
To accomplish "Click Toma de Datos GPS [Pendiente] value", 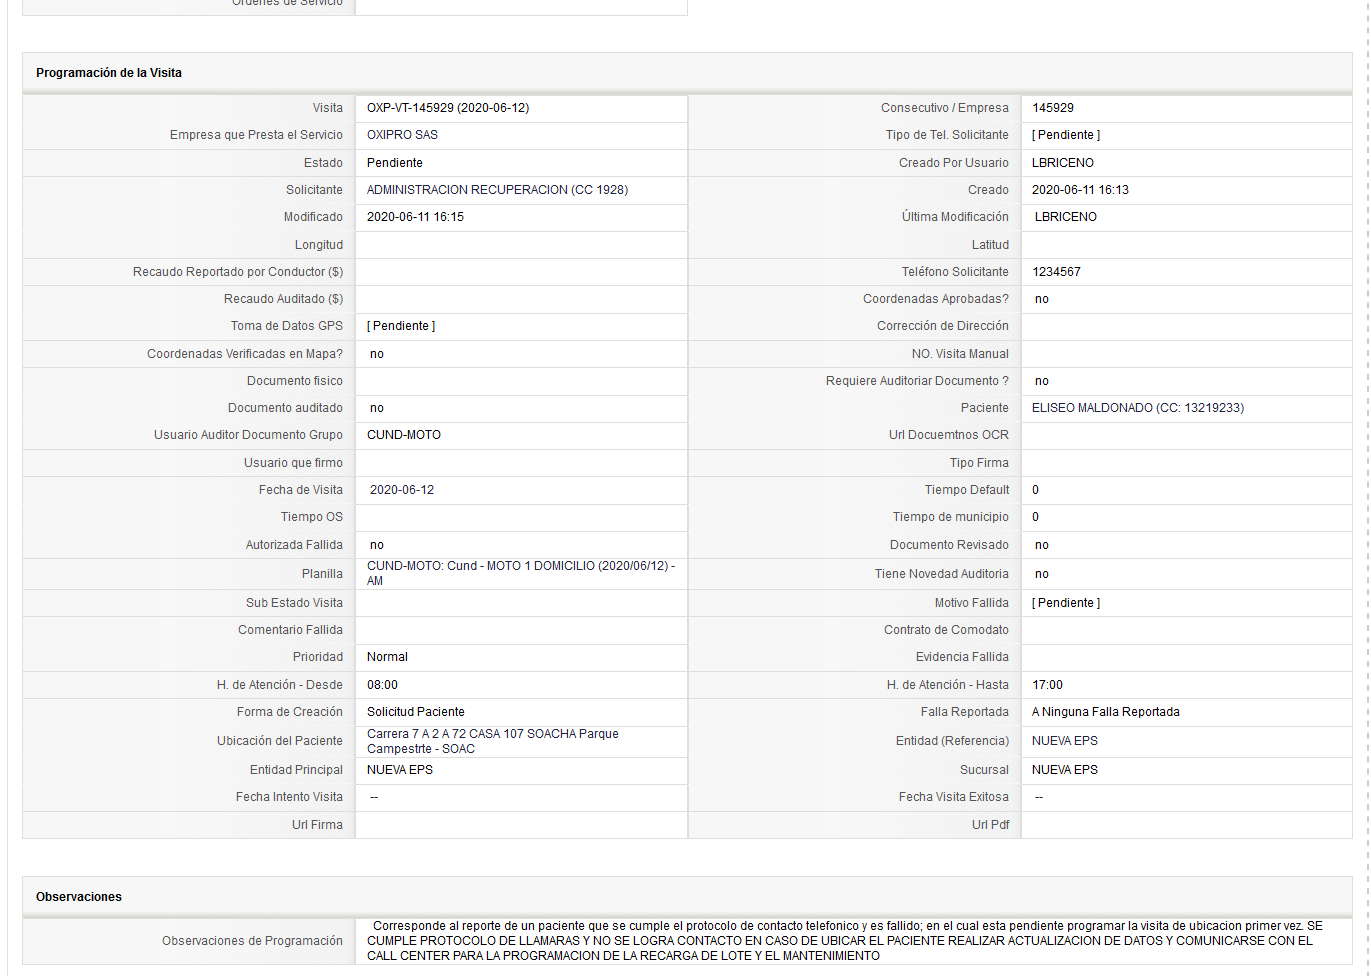I will (401, 326).
